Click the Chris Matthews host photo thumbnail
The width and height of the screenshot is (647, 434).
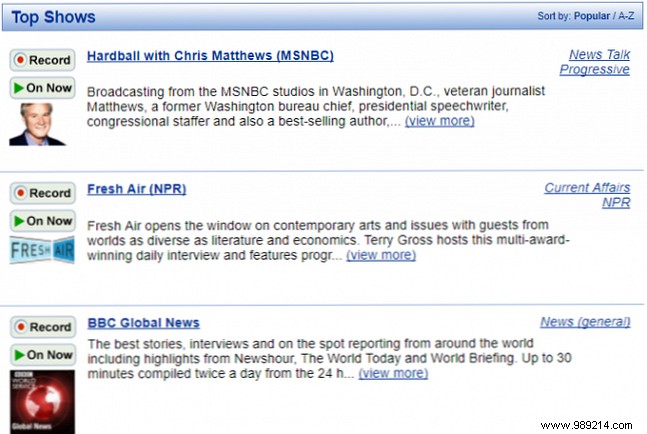pos(37,124)
